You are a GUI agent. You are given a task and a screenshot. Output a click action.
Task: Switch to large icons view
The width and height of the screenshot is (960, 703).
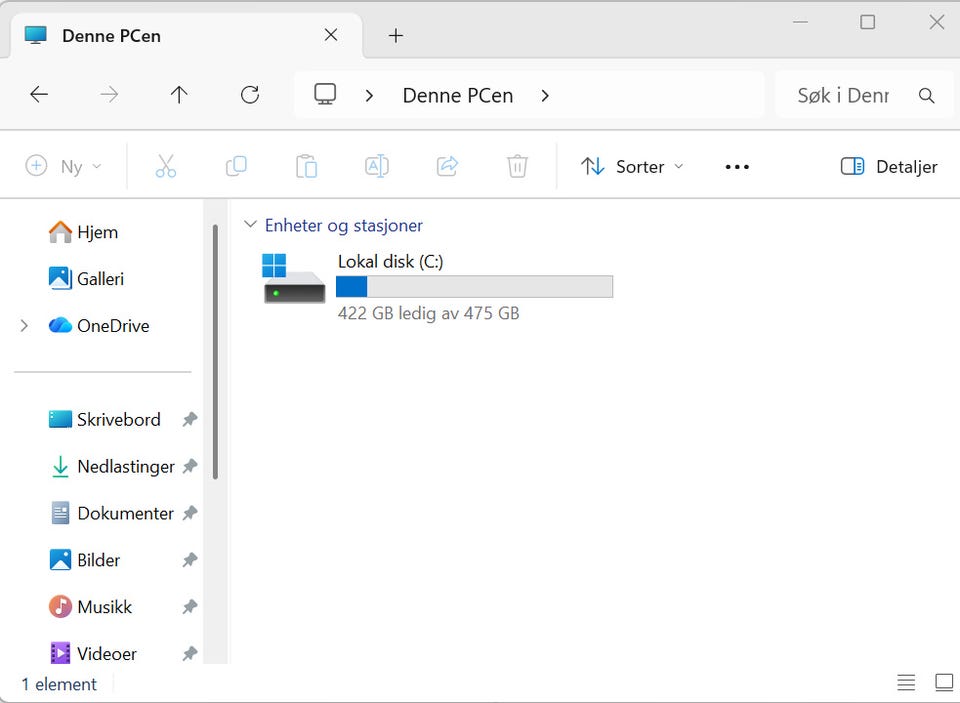[x=943, y=682]
